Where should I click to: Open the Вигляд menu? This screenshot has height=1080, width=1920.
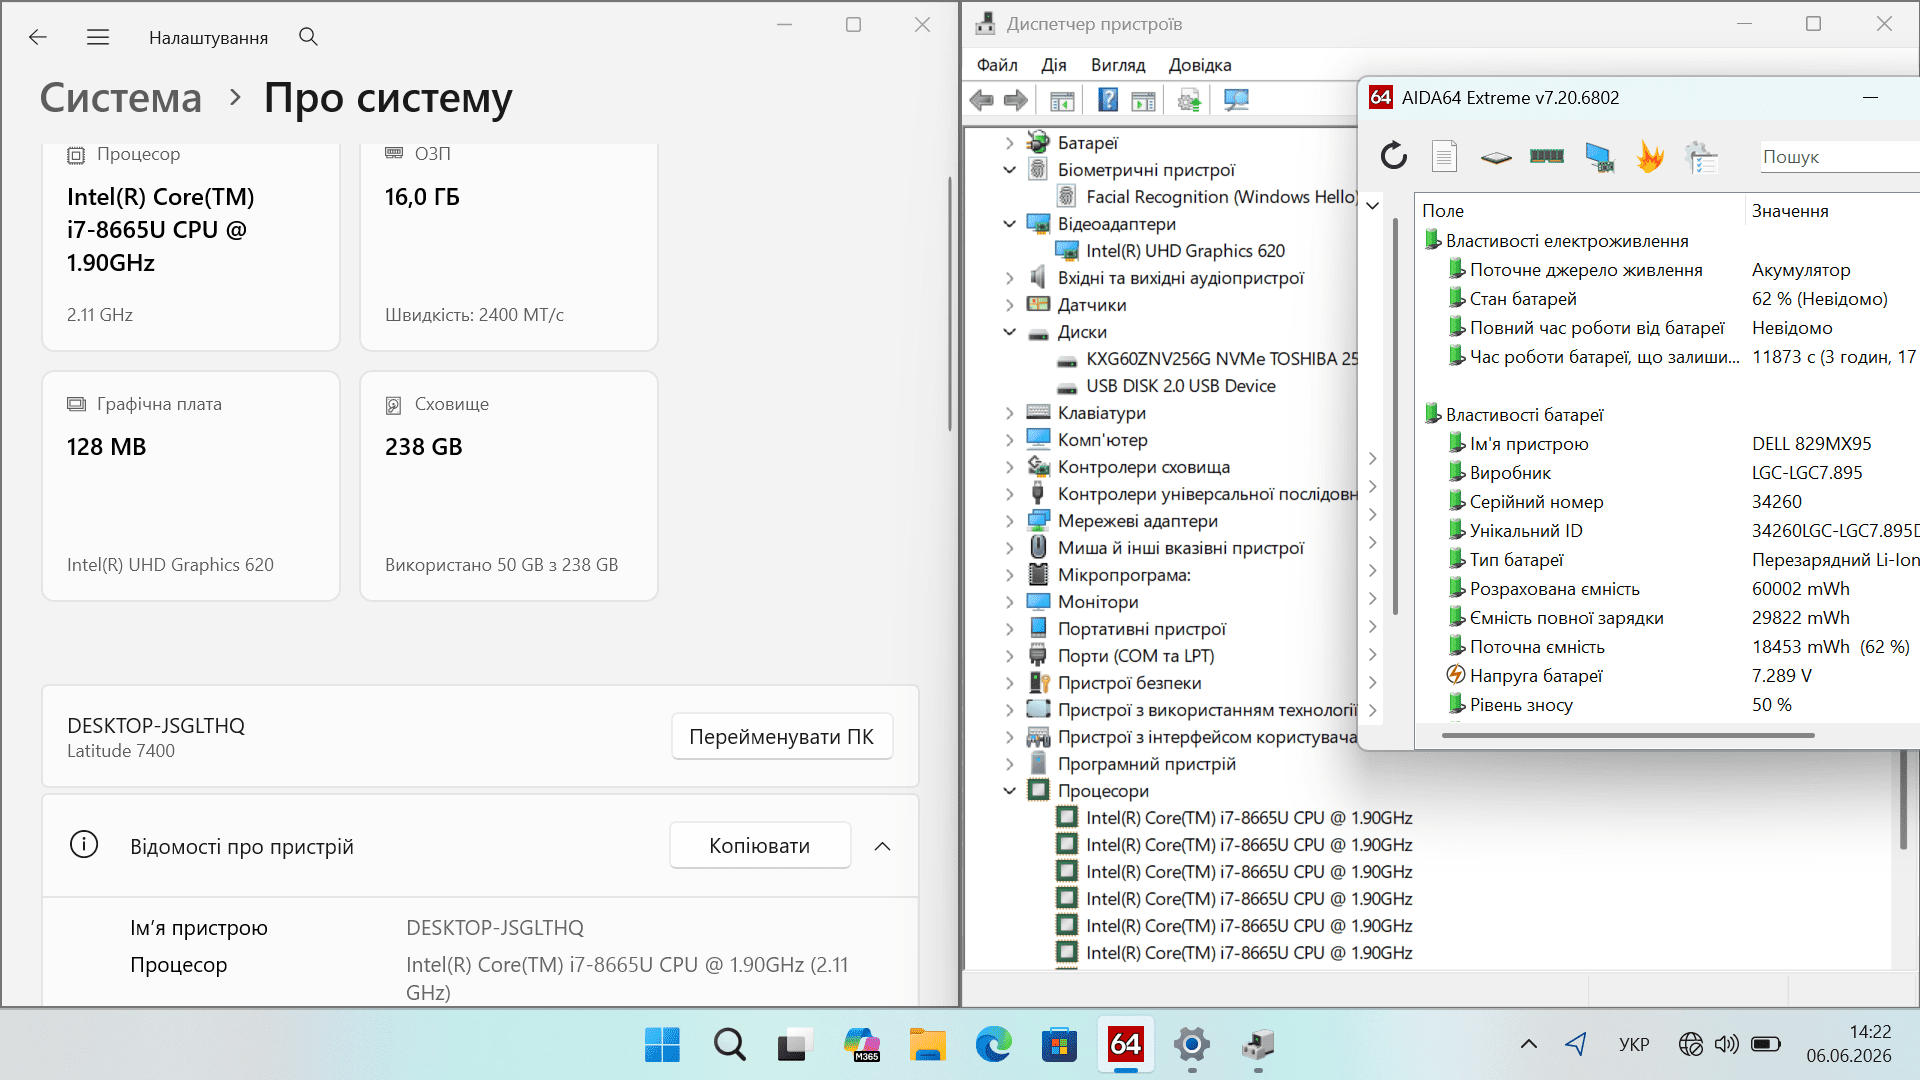tap(1118, 65)
